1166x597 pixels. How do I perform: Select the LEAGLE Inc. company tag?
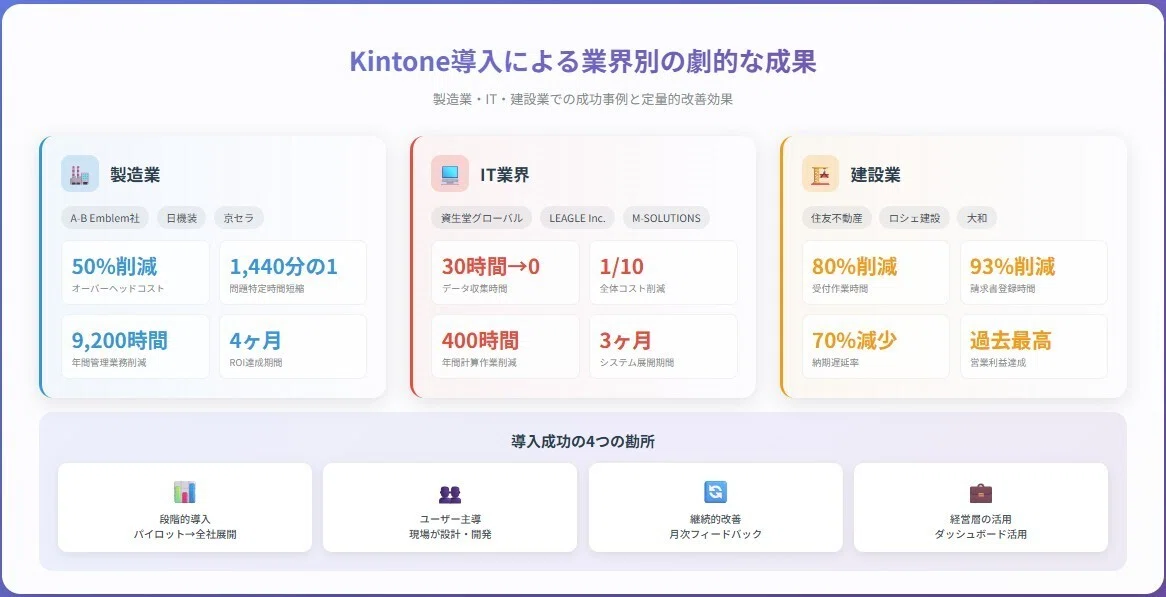577,218
